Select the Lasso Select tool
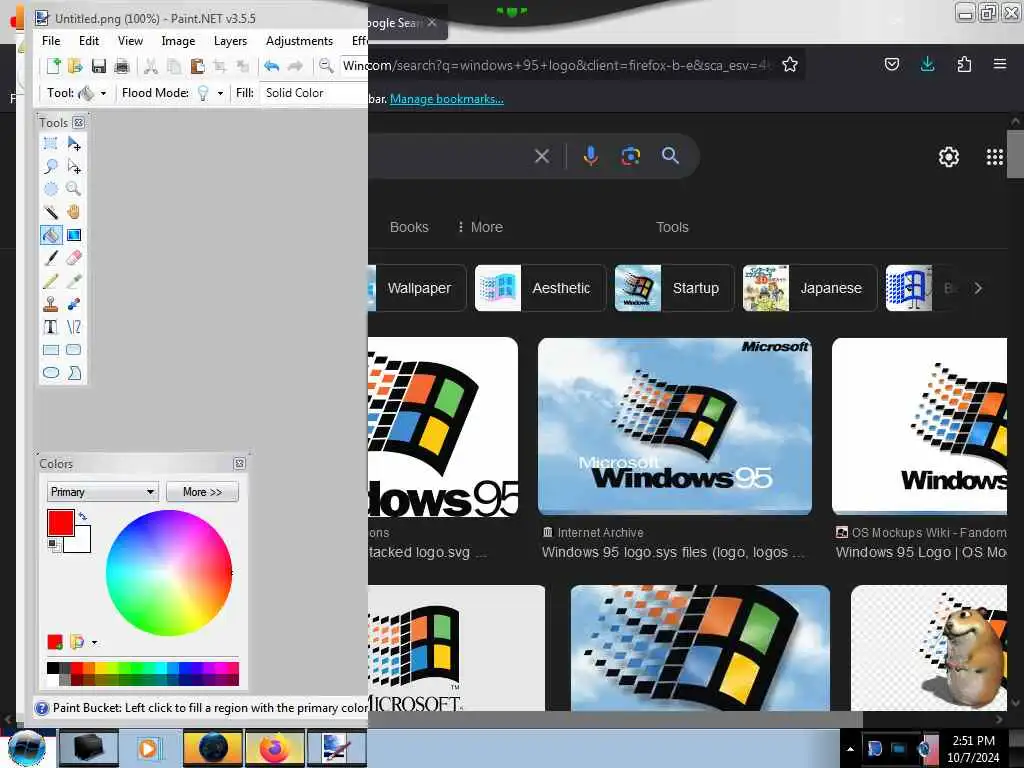The width and height of the screenshot is (1024, 768). pyautogui.click(x=50, y=167)
